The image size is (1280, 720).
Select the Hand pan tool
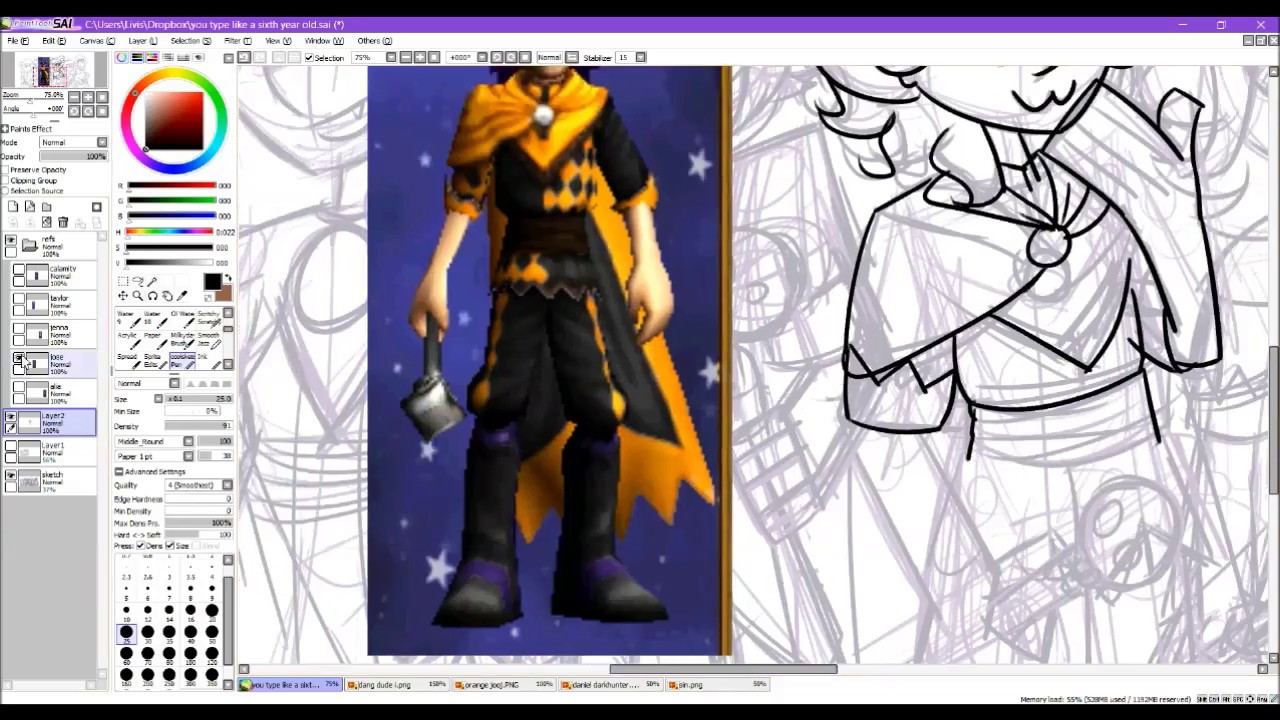167,296
